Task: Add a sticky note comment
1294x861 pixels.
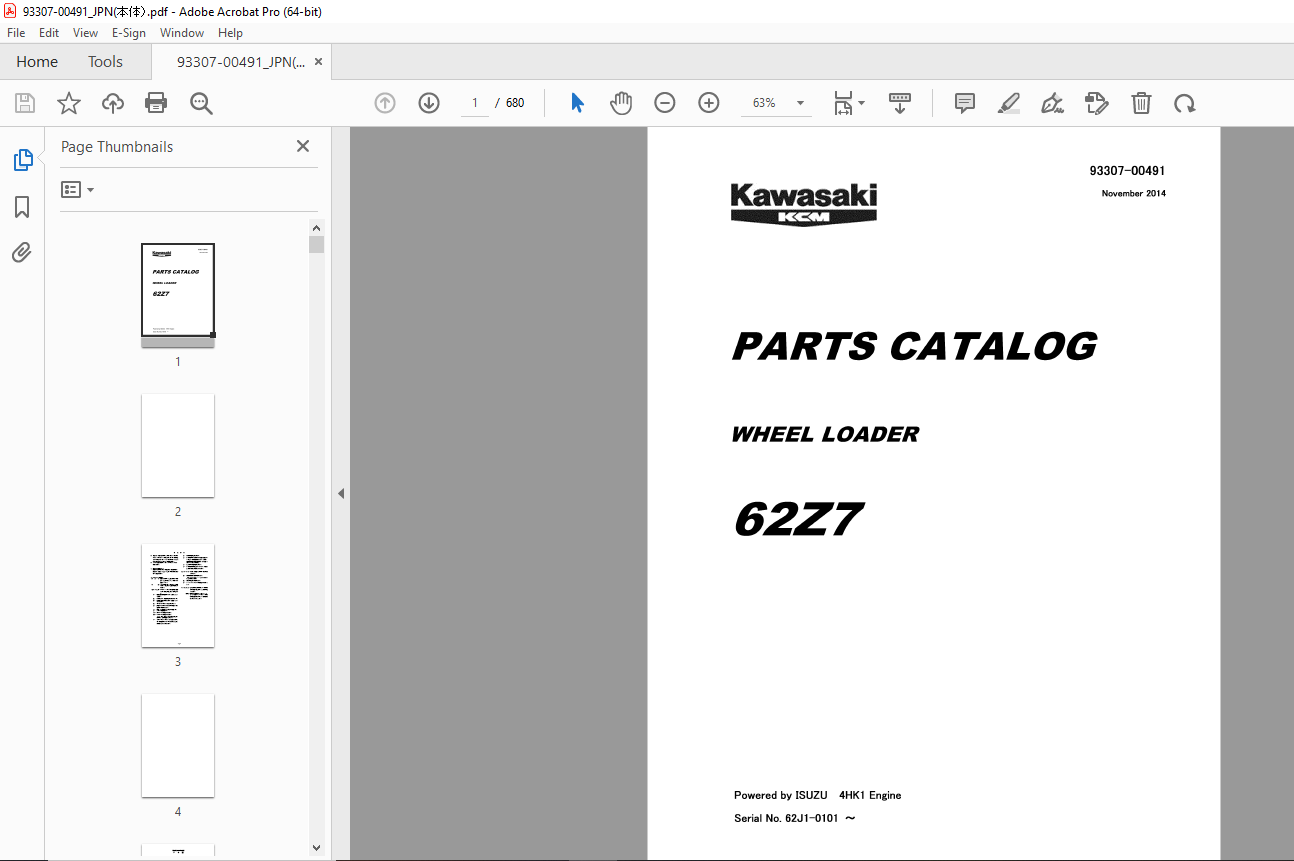Action: pos(965,103)
